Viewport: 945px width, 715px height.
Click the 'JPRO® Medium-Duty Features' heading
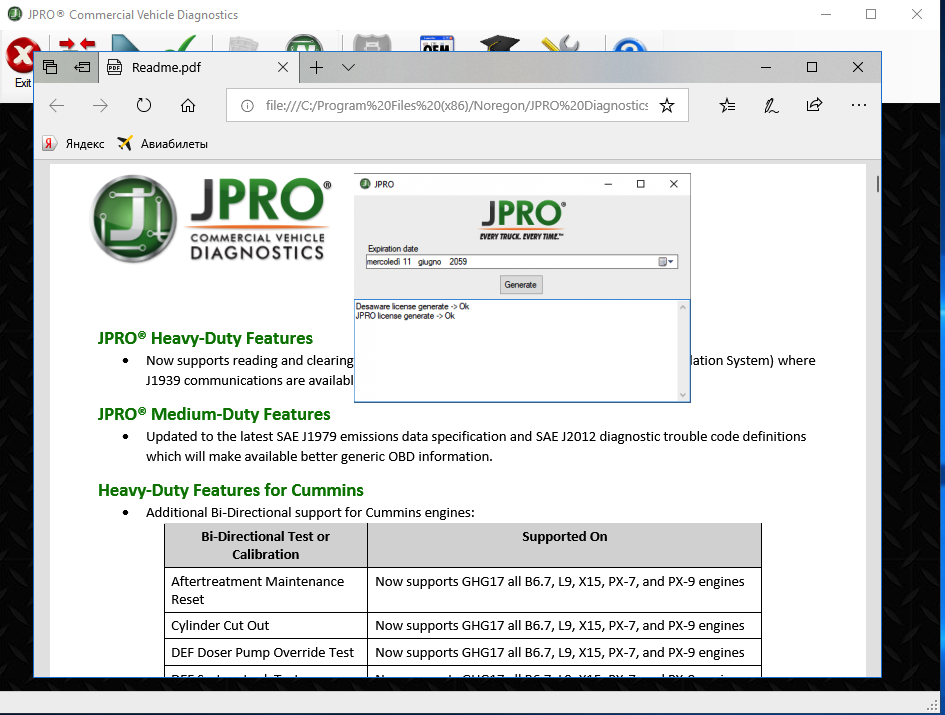pos(214,414)
